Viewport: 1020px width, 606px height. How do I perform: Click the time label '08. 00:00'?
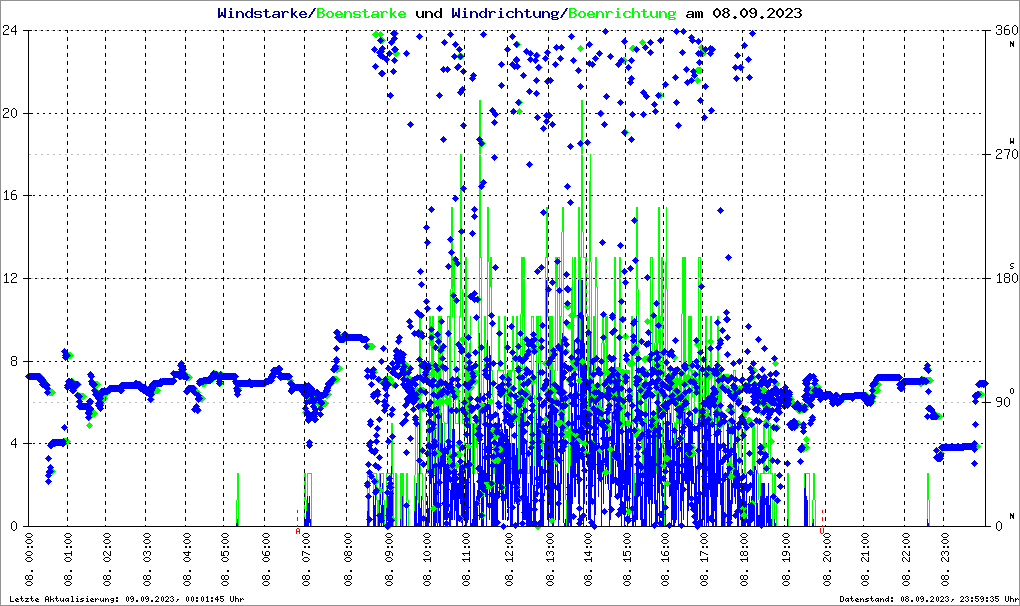click(x=29, y=559)
